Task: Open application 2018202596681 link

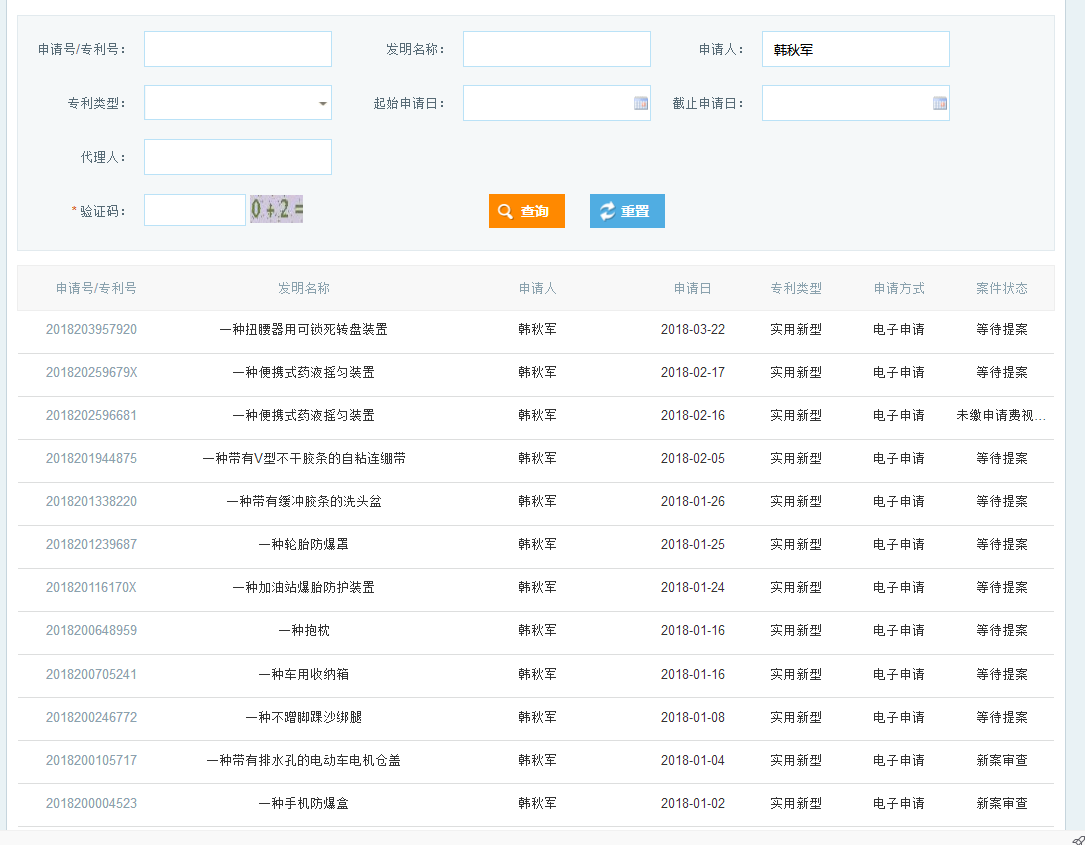Action: pos(91,415)
